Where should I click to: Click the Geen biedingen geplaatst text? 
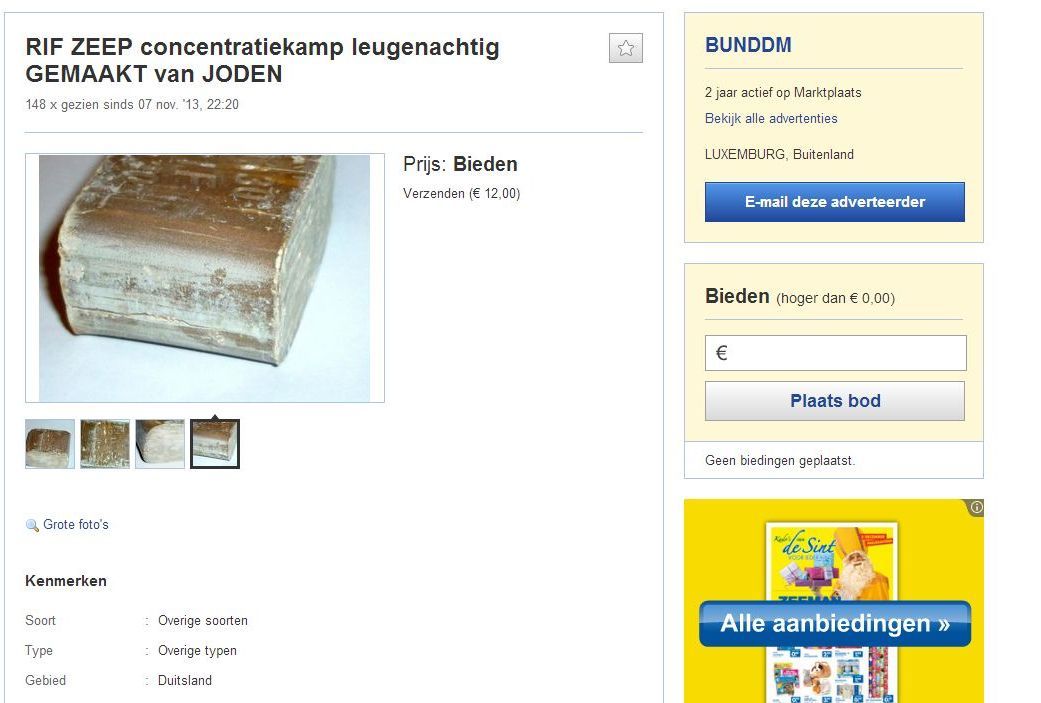point(780,460)
